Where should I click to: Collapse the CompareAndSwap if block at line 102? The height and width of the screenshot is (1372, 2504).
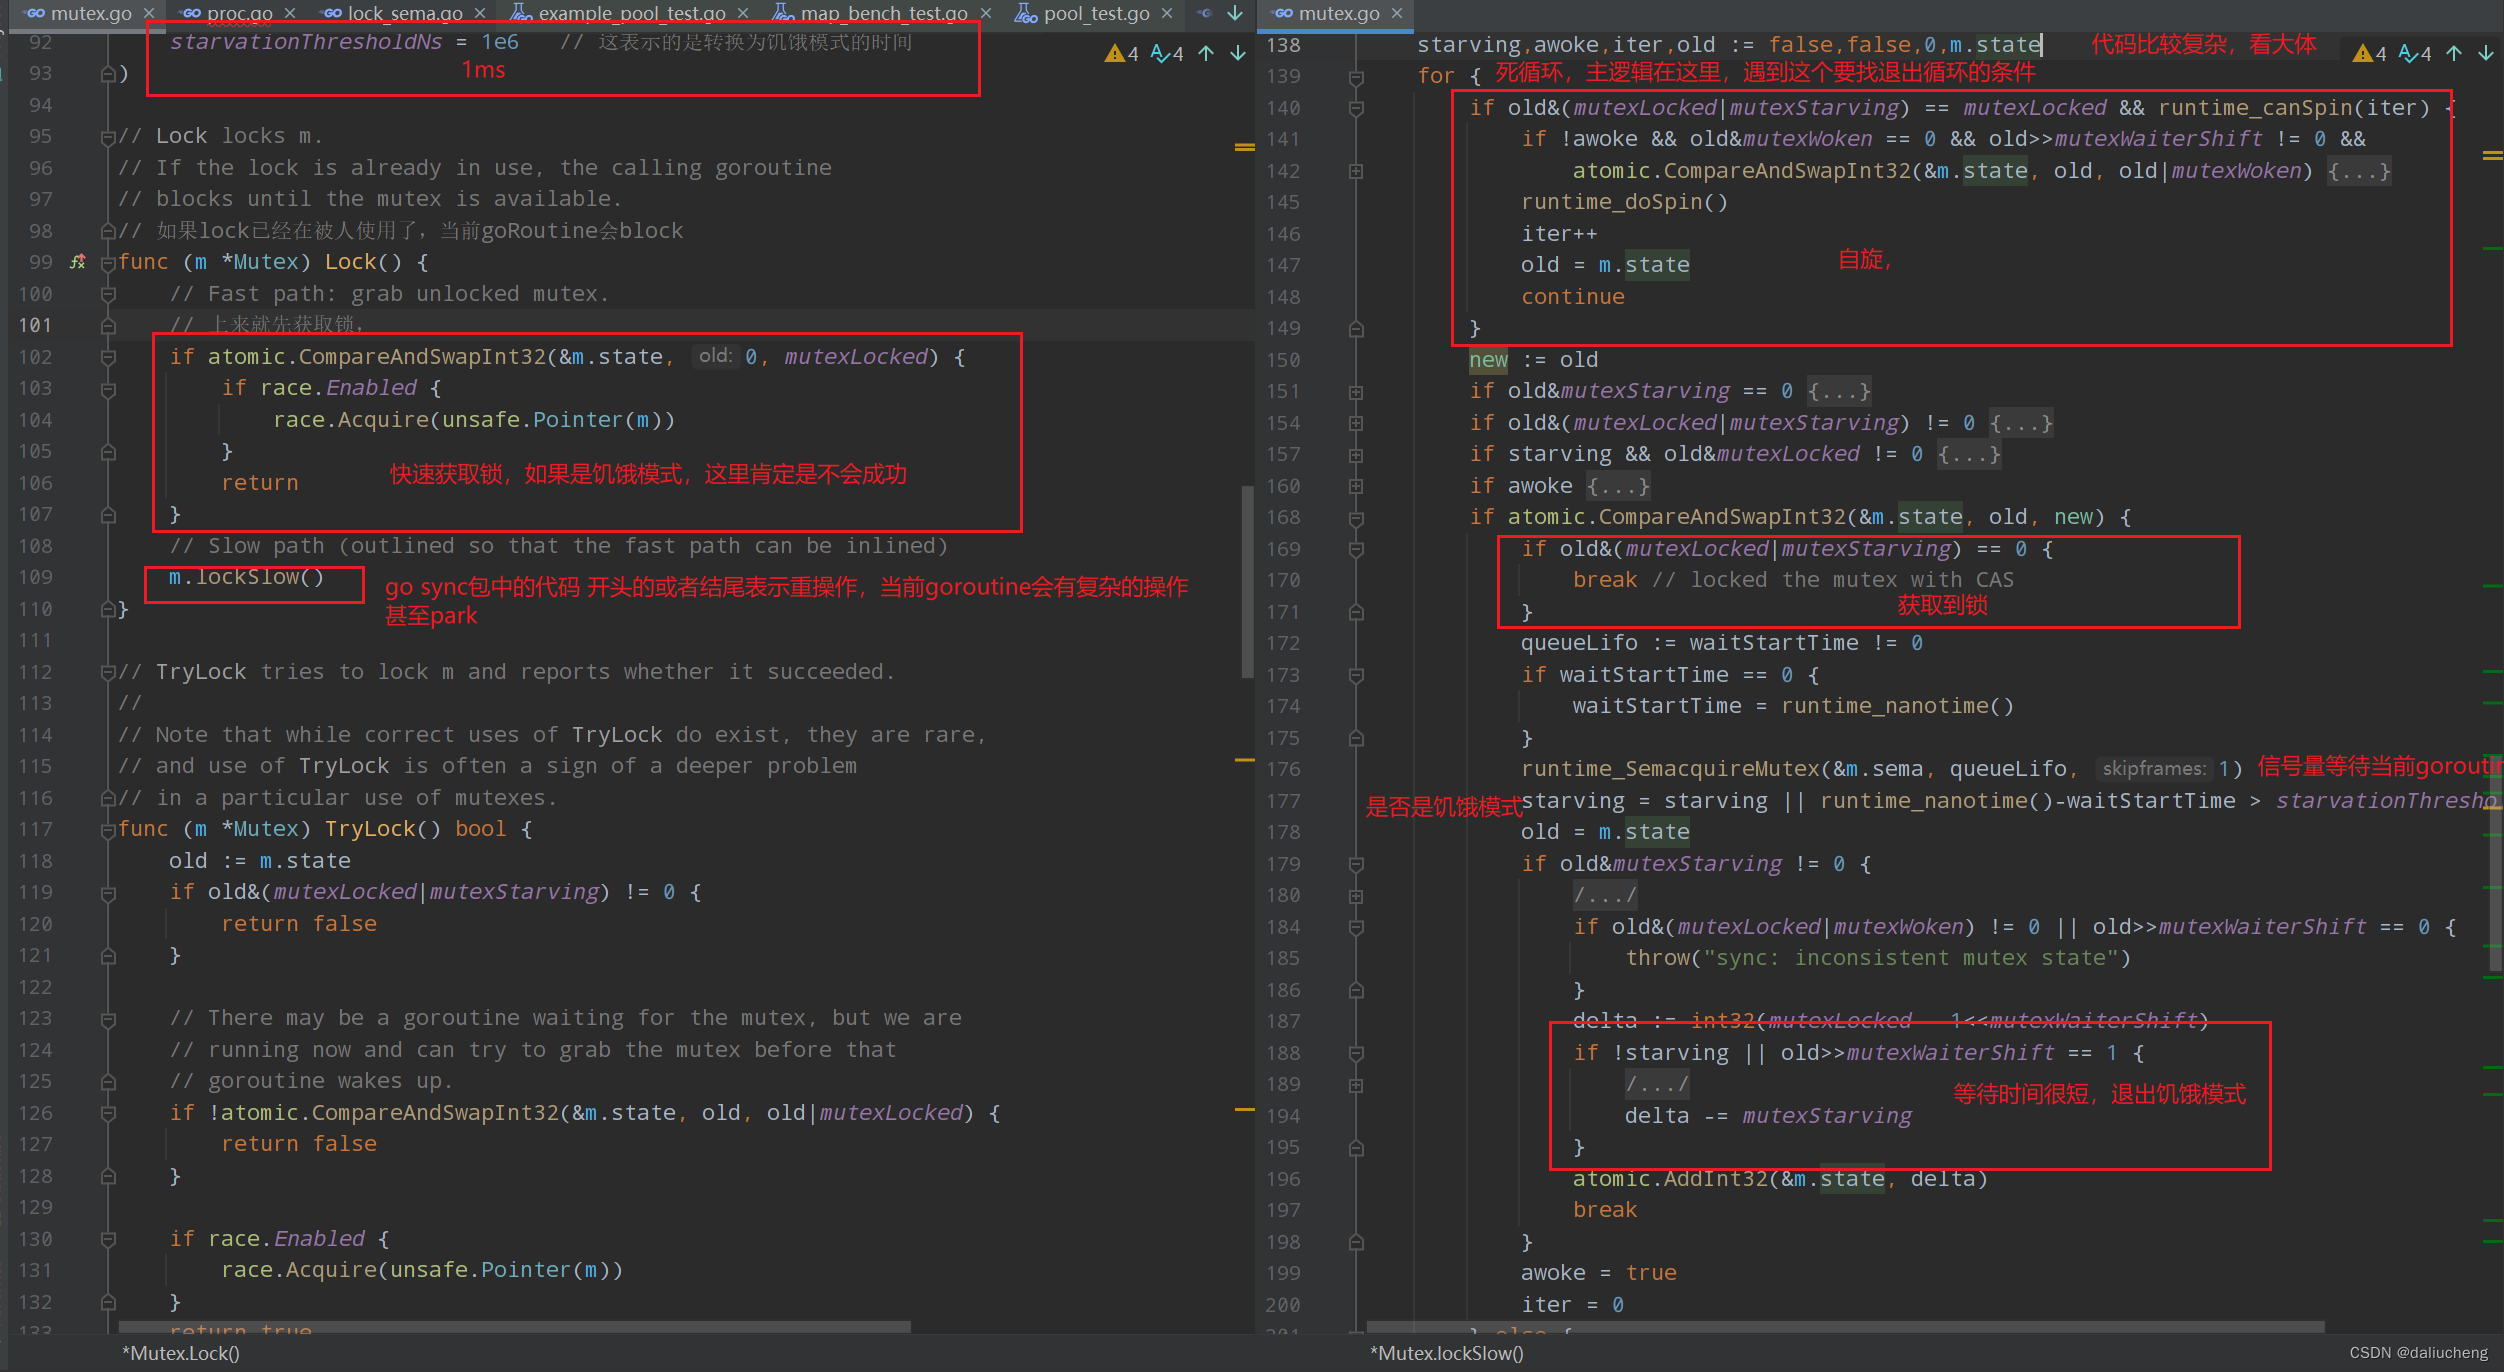click(x=108, y=357)
